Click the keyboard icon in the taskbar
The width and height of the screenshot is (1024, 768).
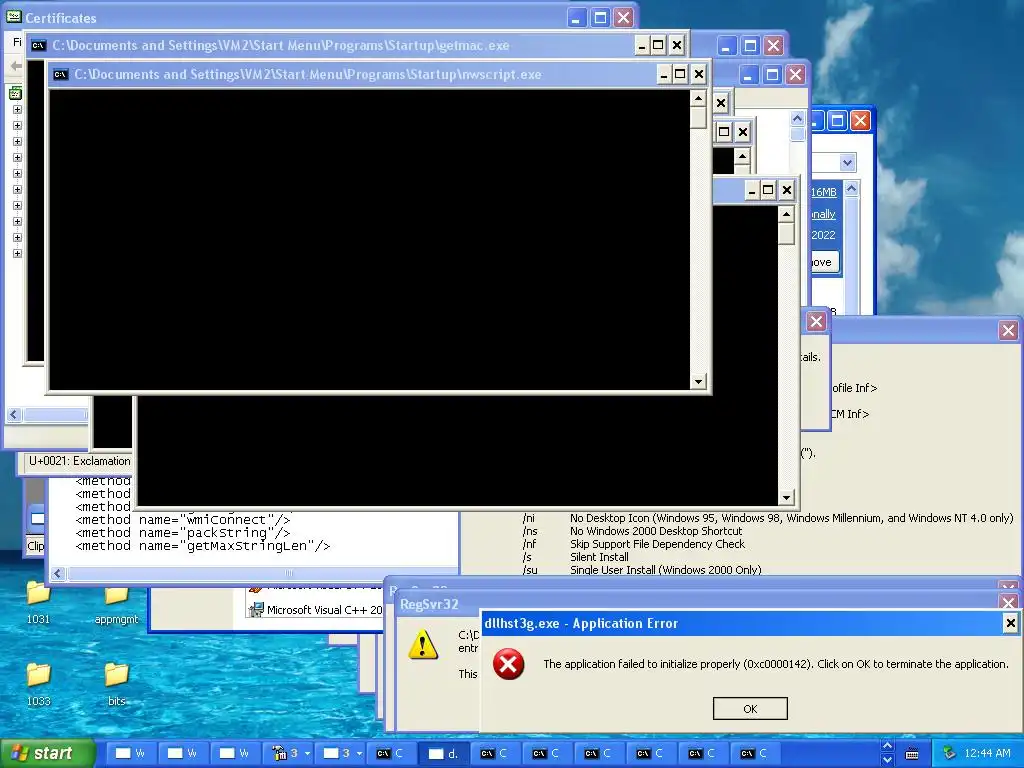click(x=912, y=754)
